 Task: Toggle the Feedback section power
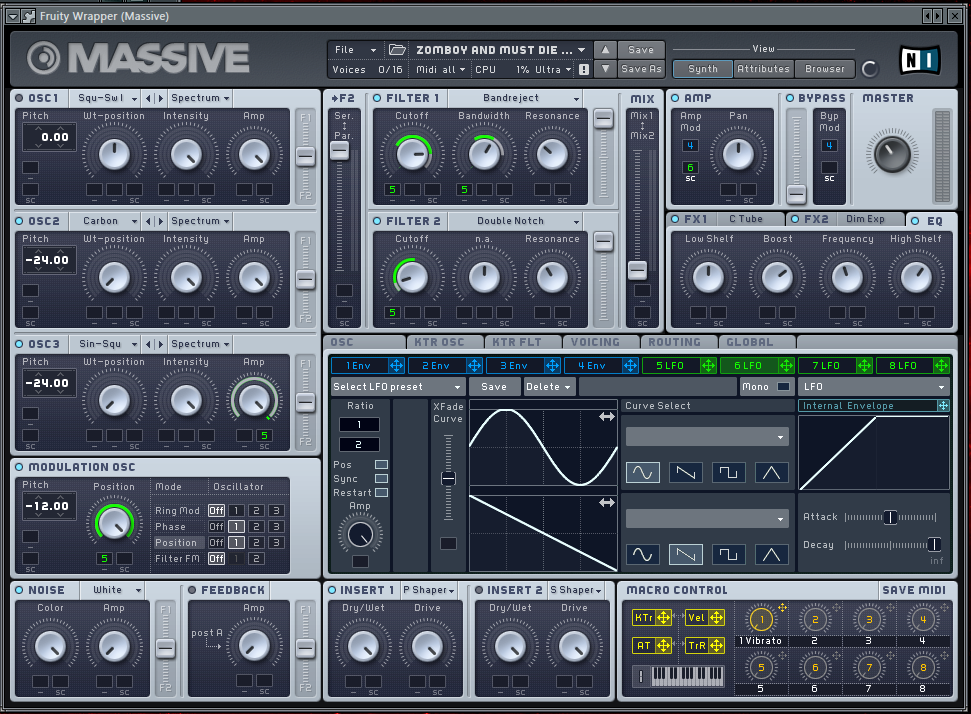192,590
